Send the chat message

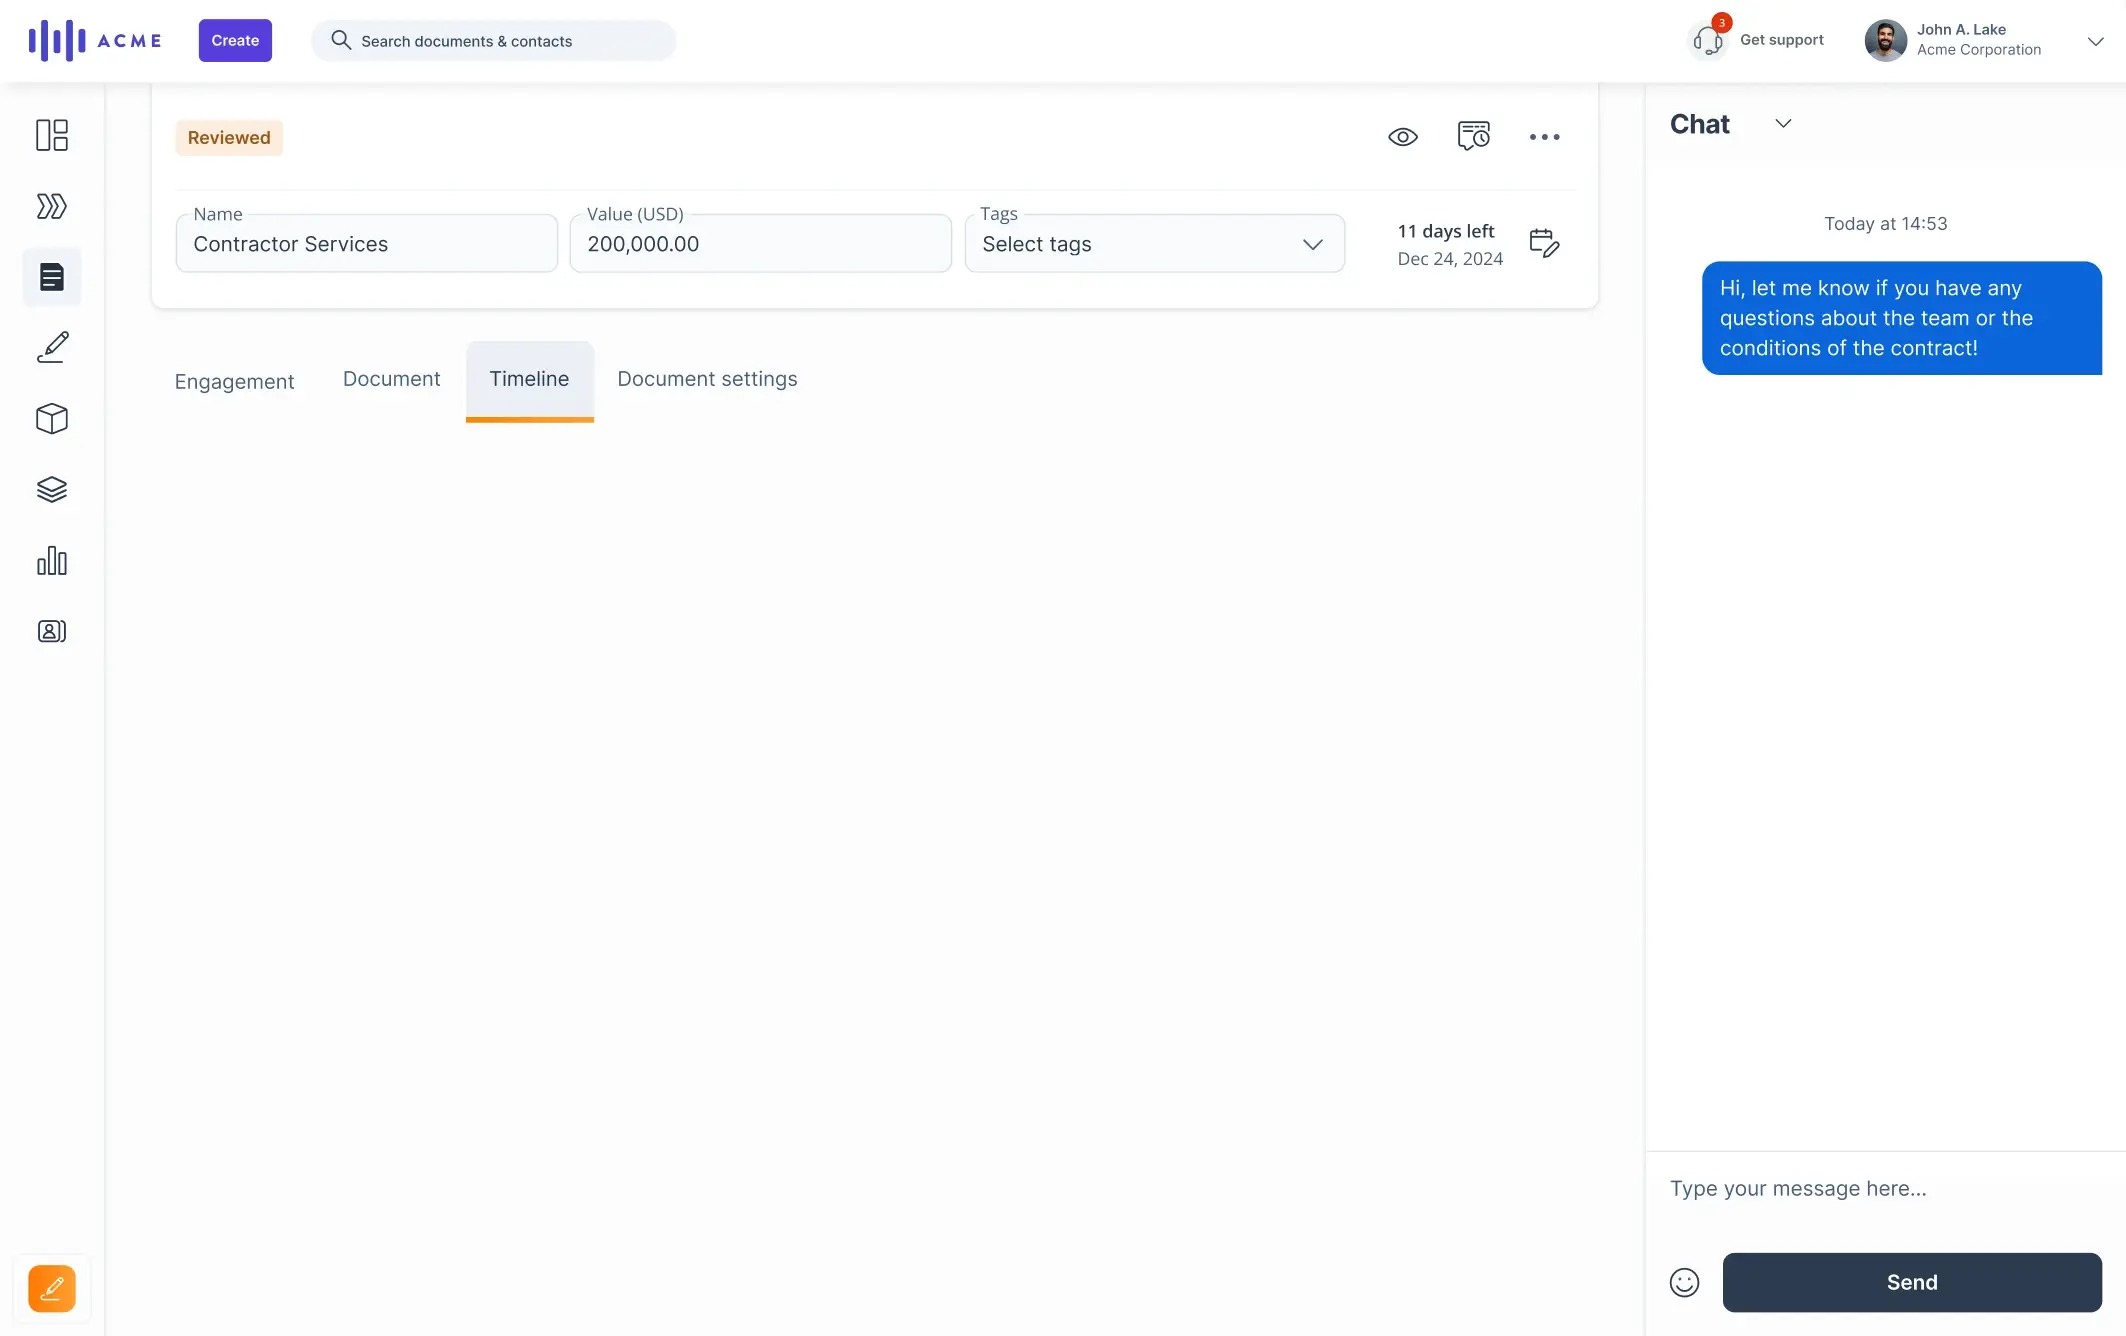coord(1911,1282)
